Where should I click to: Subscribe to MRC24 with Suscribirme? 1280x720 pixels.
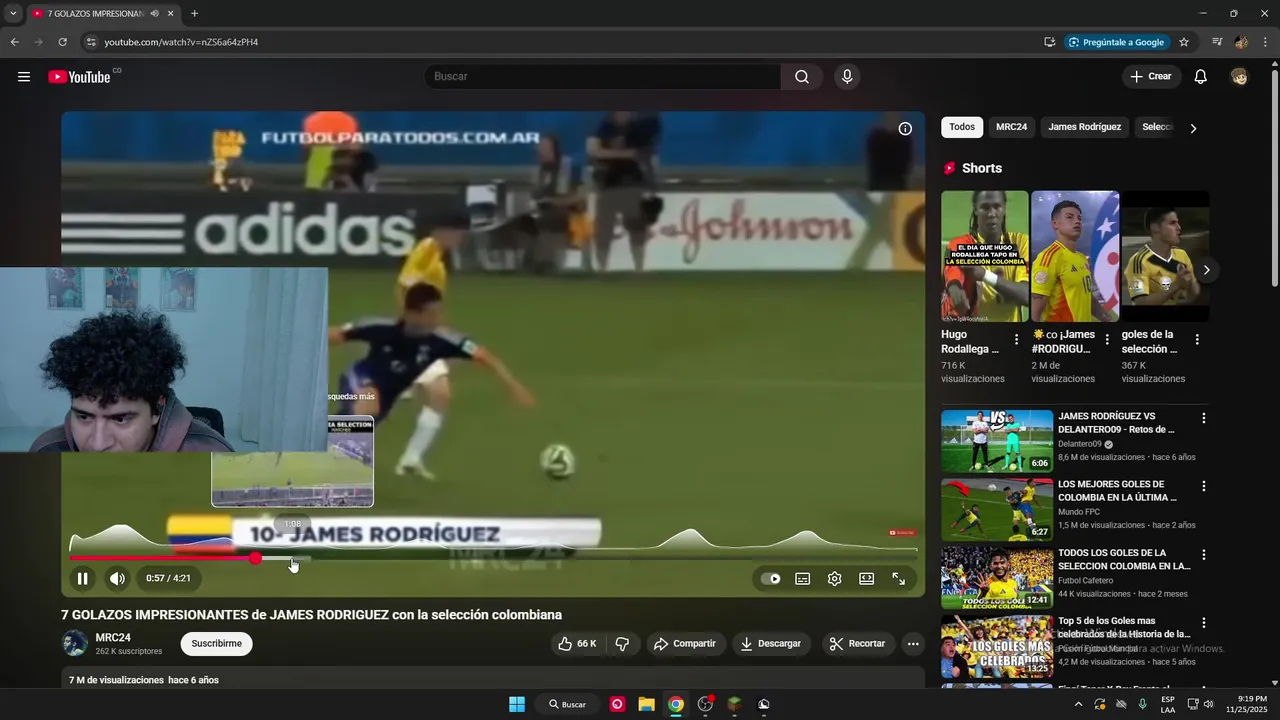(x=216, y=644)
